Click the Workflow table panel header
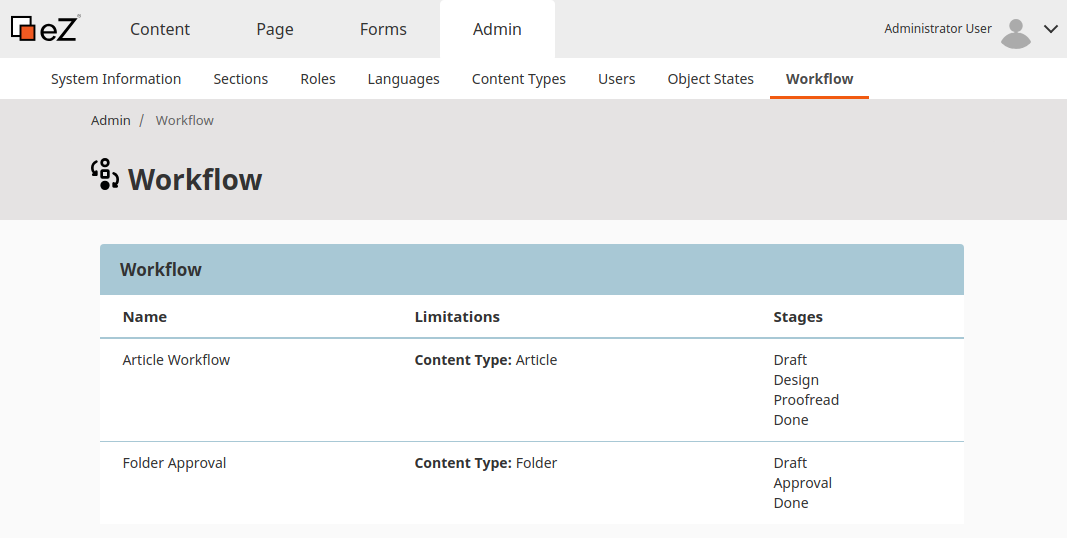1067x538 pixels. tap(531, 269)
